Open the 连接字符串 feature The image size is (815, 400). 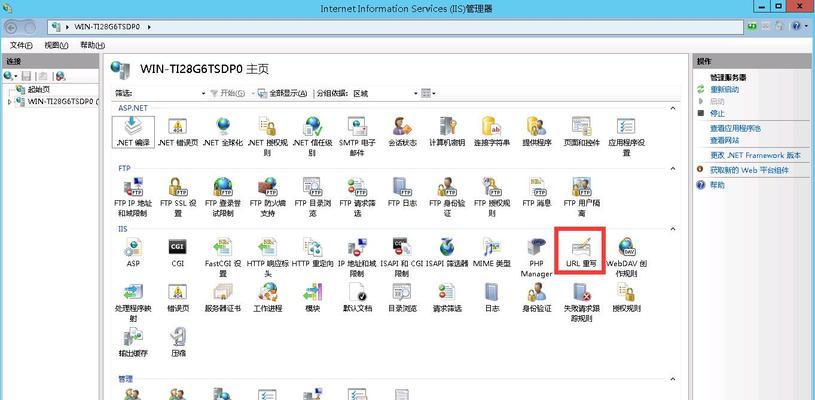pyautogui.click(x=492, y=131)
